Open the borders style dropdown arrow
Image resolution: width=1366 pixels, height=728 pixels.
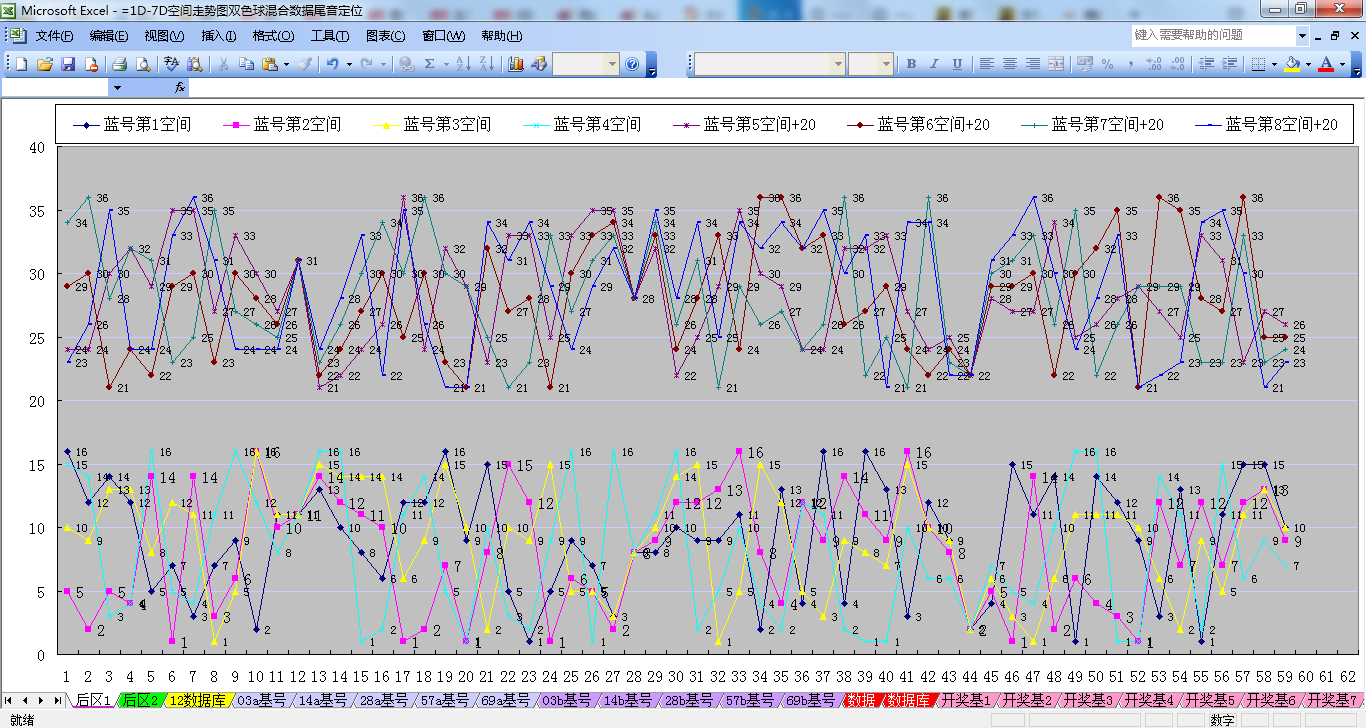coord(1274,64)
